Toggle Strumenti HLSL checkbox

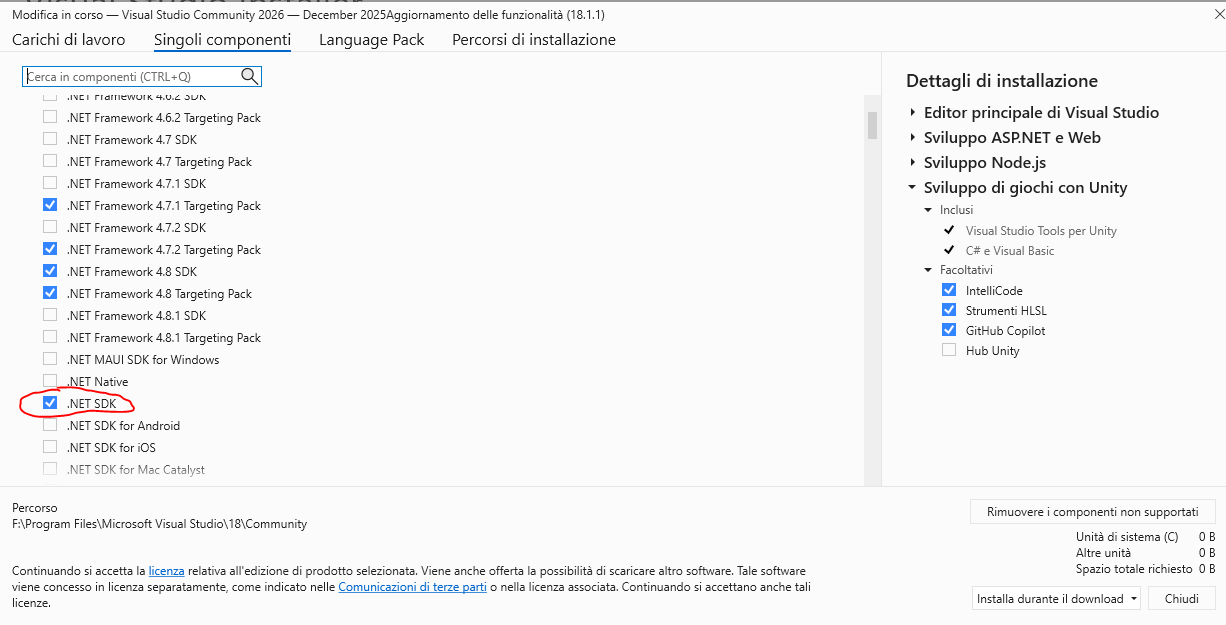pyautogui.click(x=949, y=310)
